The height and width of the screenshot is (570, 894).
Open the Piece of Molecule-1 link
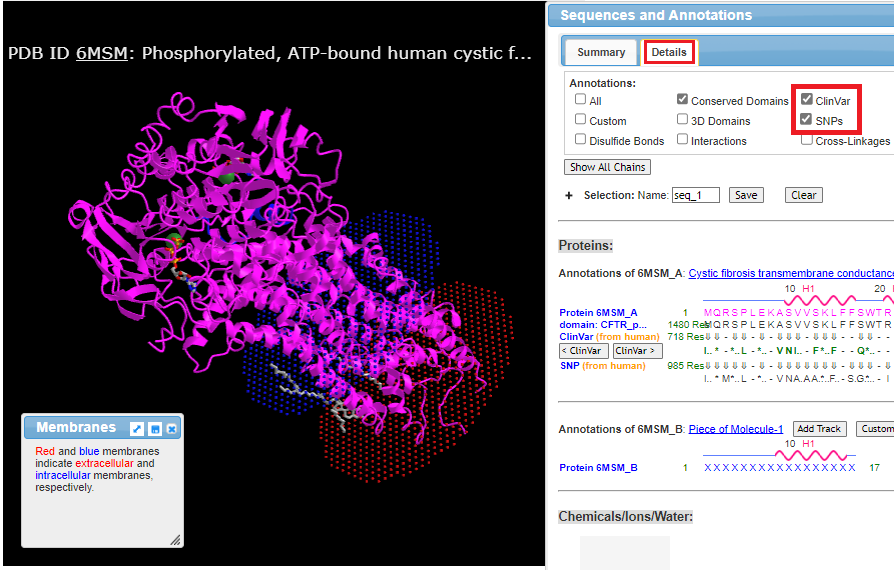coord(735,429)
